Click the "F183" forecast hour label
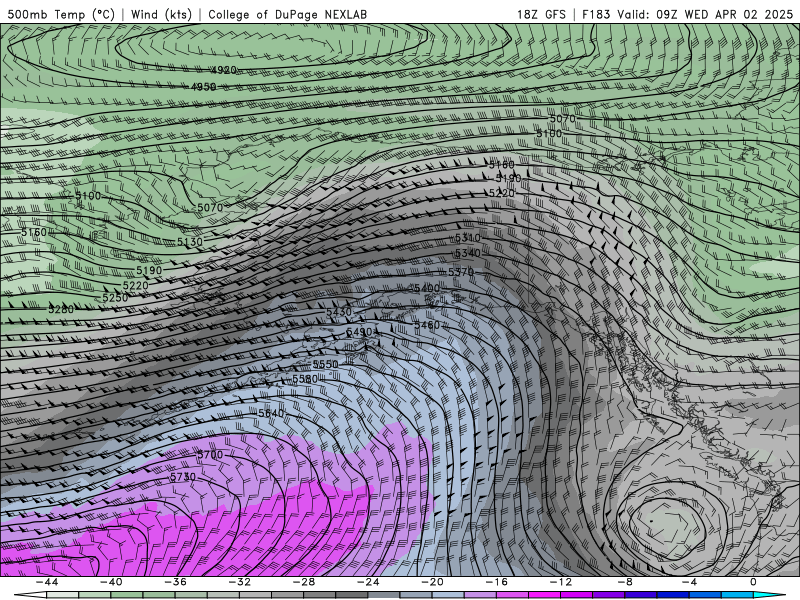Image resolution: width=800 pixels, height=600 pixels. pos(596,14)
